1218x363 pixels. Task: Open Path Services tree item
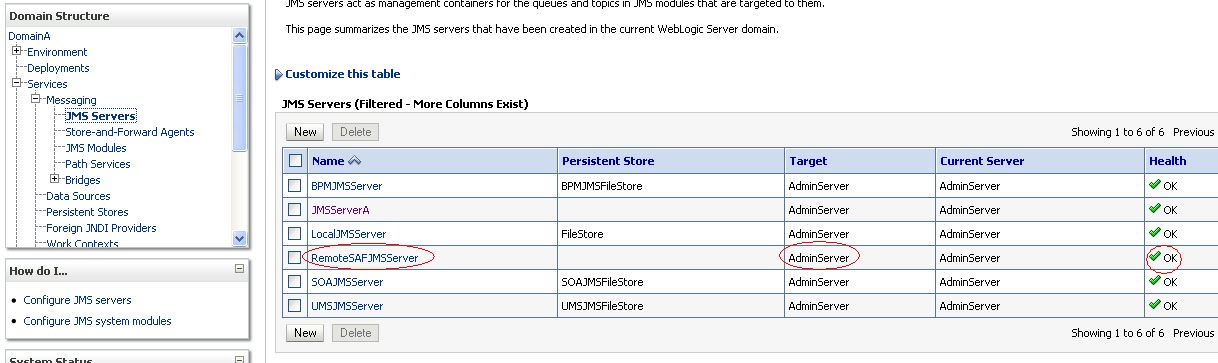(x=98, y=164)
